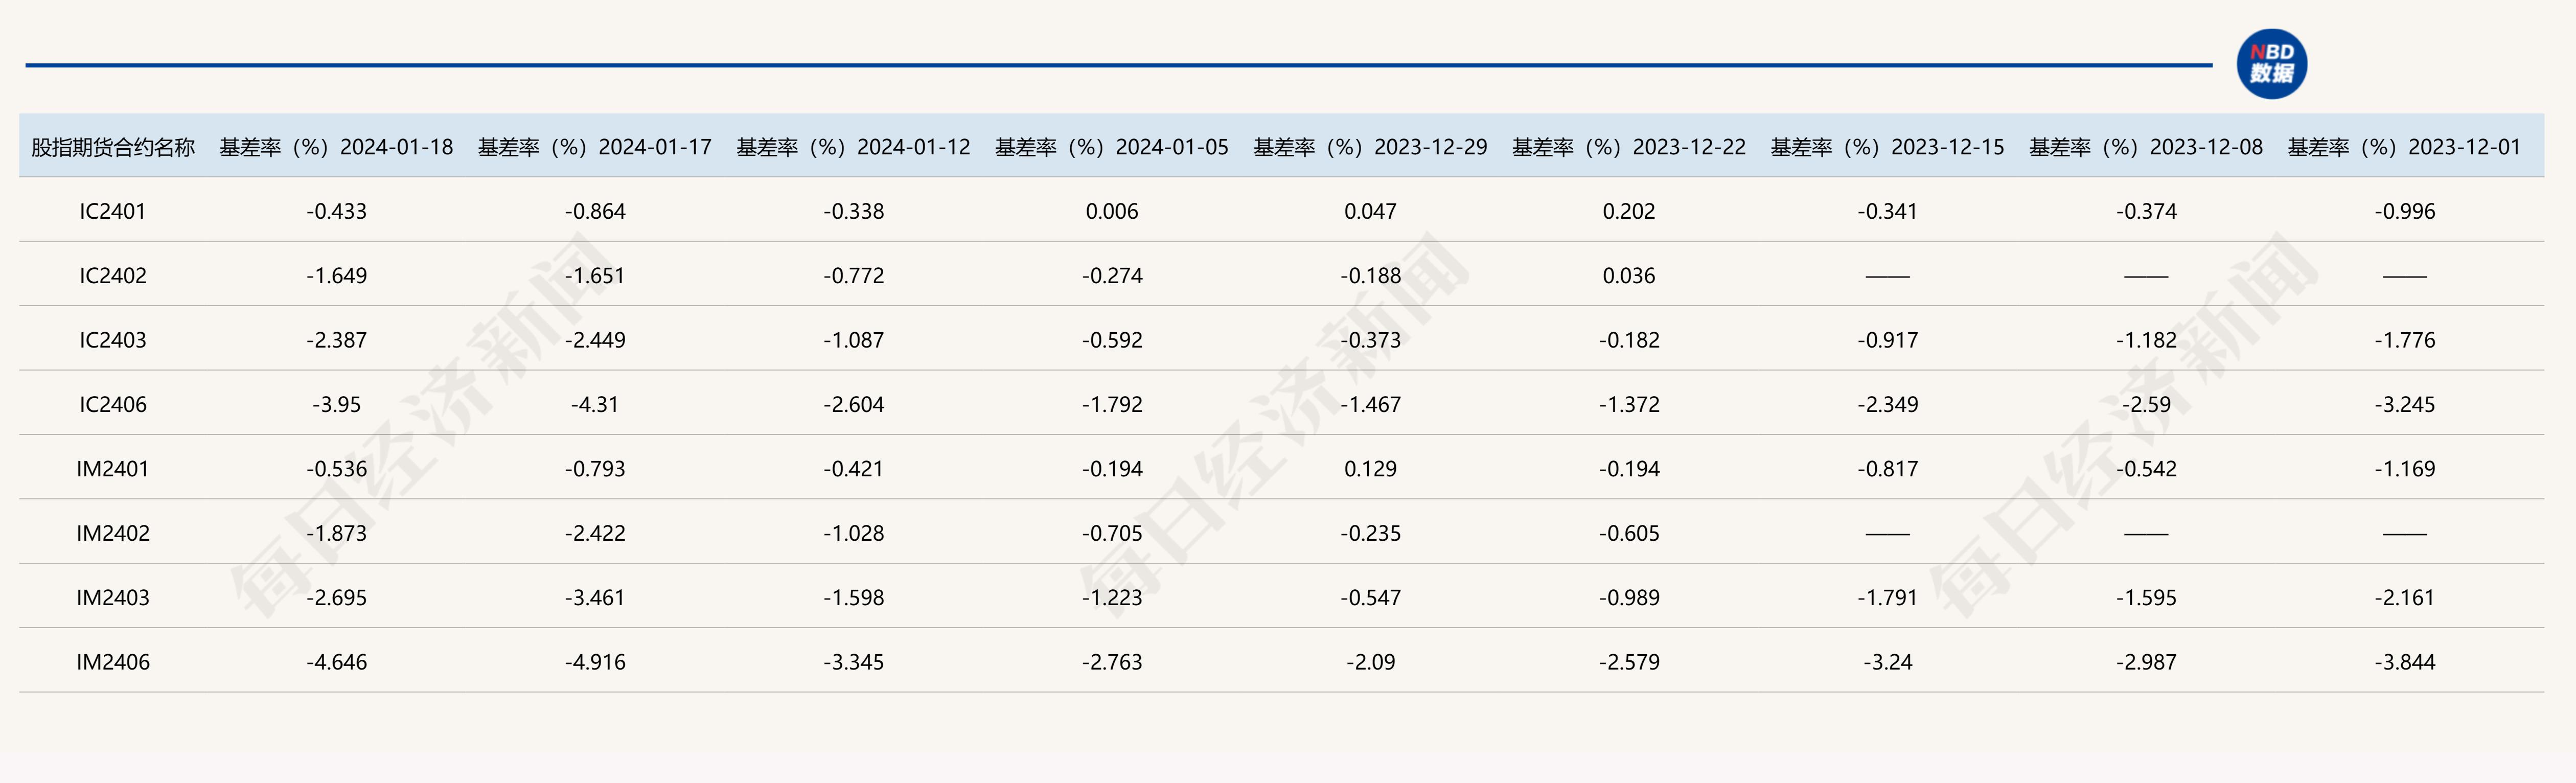Select the IC2402 contract name

click(113, 276)
